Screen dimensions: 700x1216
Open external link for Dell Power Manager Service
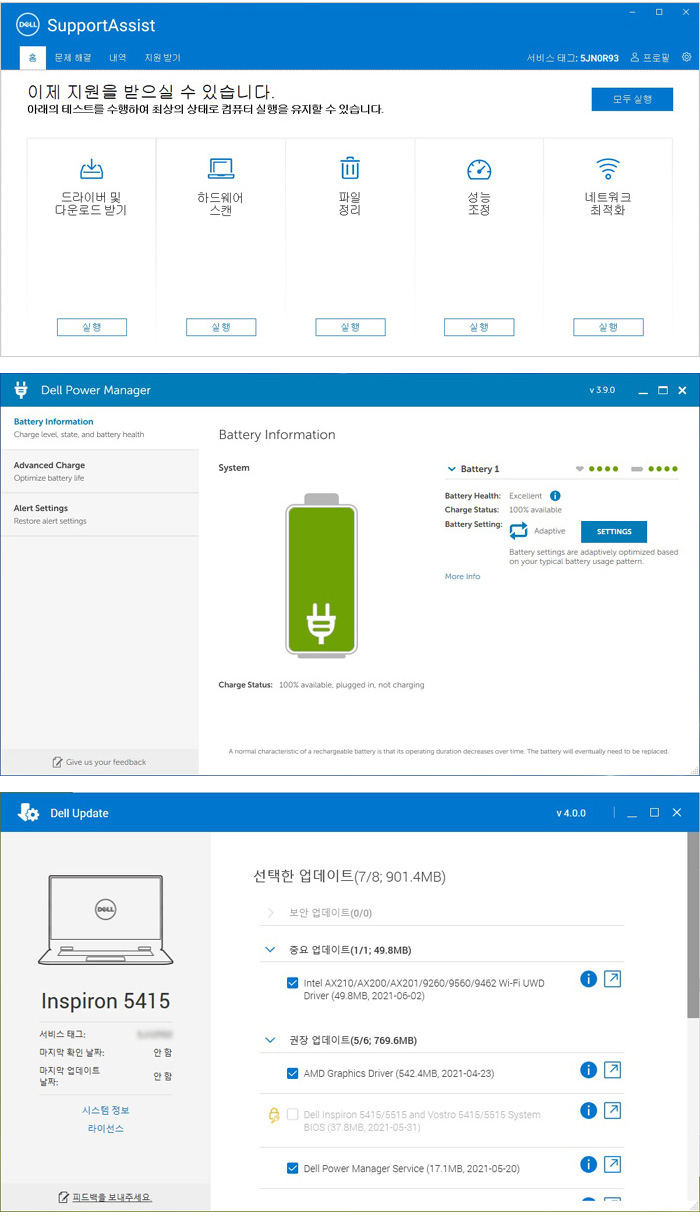613,1164
